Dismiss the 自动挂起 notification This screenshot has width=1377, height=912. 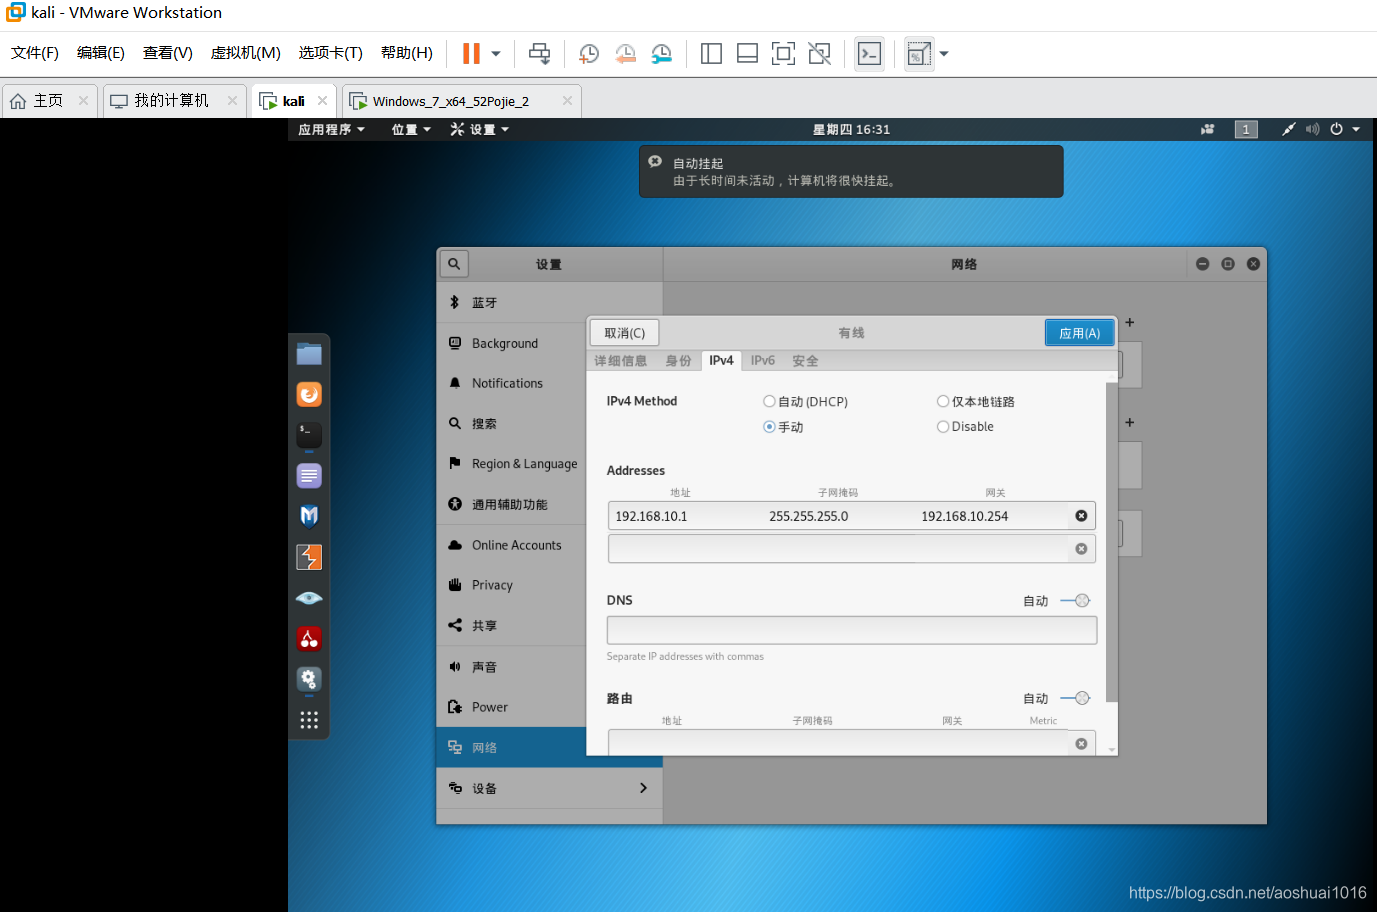[655, 161]
